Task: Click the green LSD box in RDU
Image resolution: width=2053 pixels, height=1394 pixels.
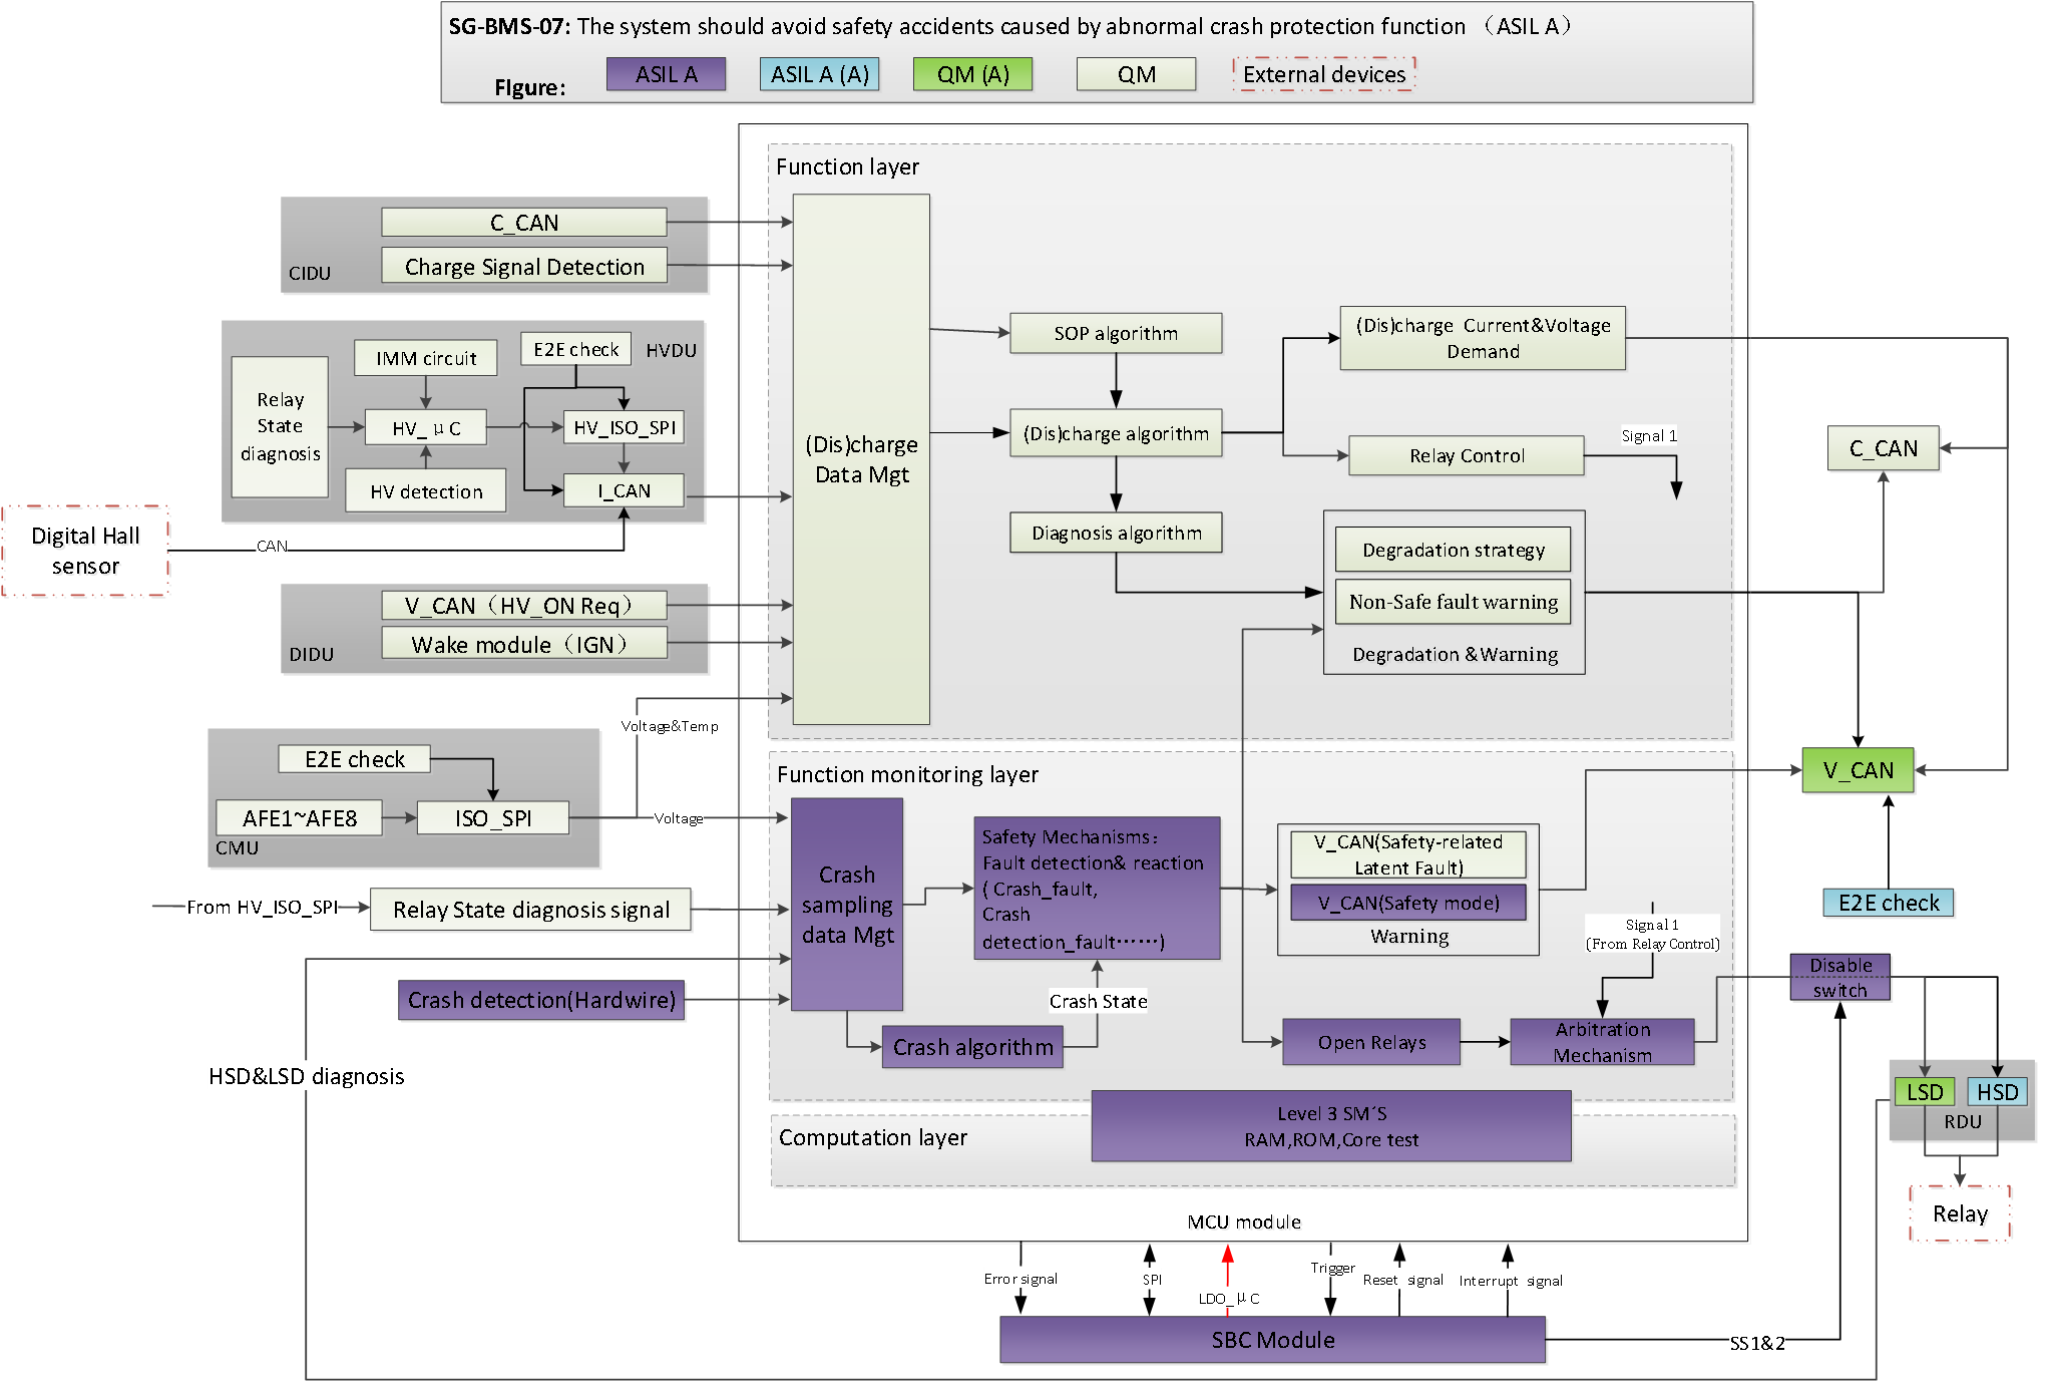Action: tap(1923, 1092)
